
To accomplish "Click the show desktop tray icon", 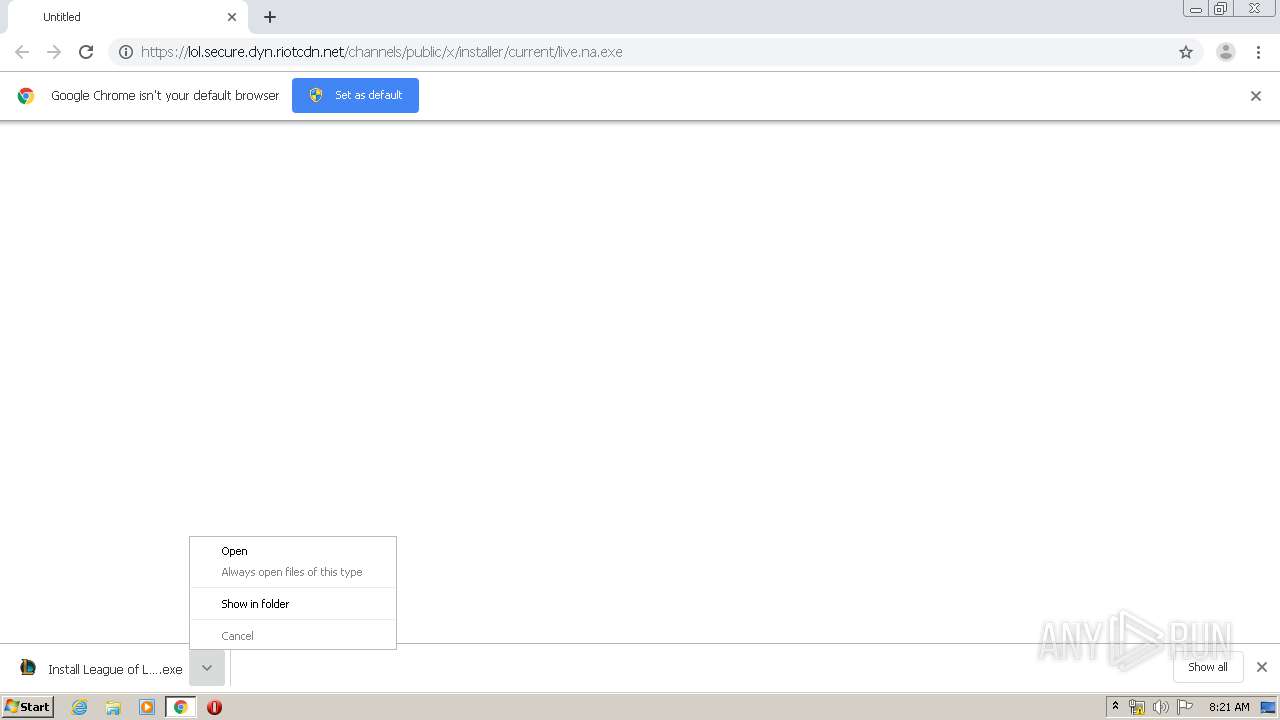I will tap(1268, 707).
